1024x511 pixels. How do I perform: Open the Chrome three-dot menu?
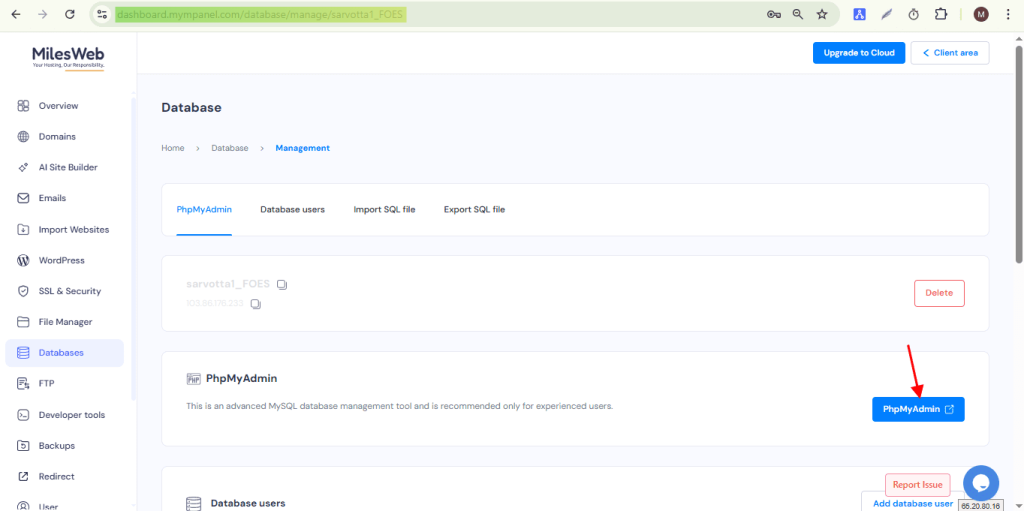pos(1008,14)
